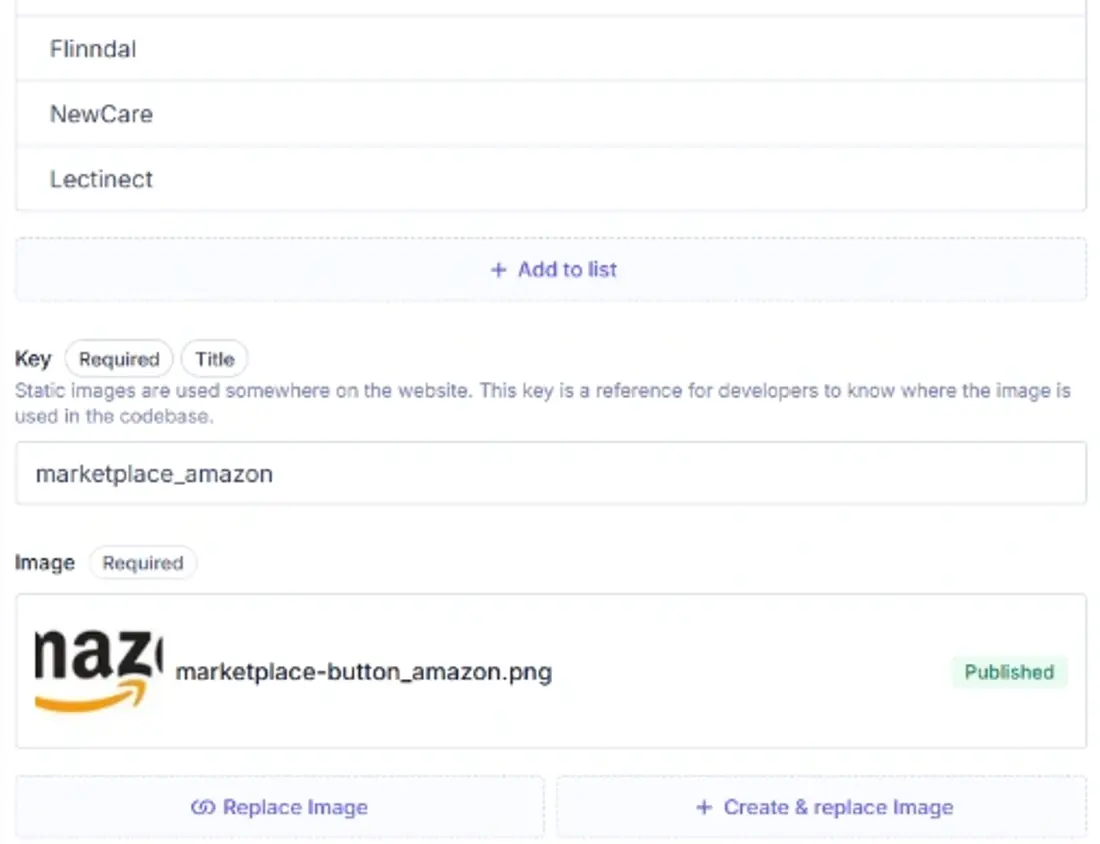Click the Title badge next to Key
The width and height of the screenshot is (1100, 844).
[x=215, y=359]
